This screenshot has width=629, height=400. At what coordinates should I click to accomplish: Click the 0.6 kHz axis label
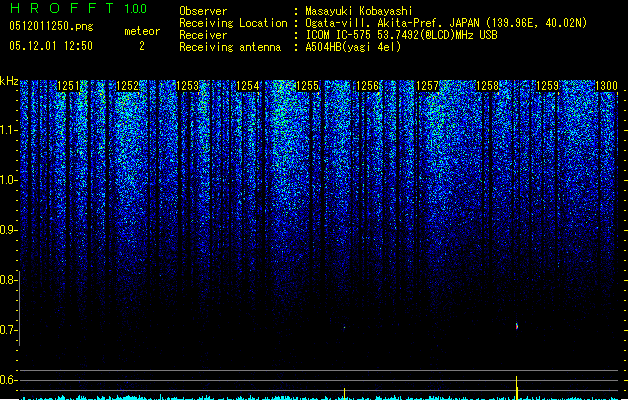8,380
